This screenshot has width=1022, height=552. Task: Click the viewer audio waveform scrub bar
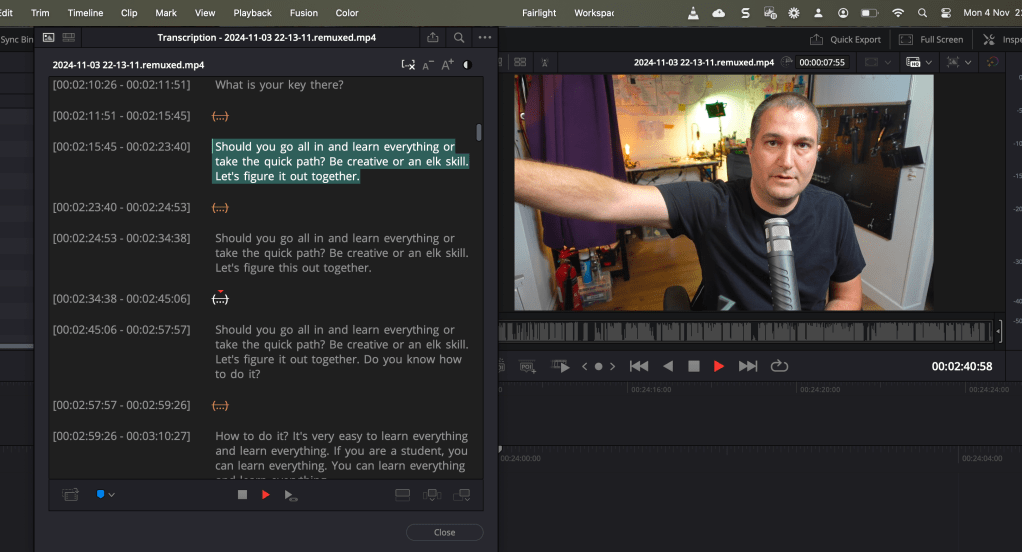point(746,331)
